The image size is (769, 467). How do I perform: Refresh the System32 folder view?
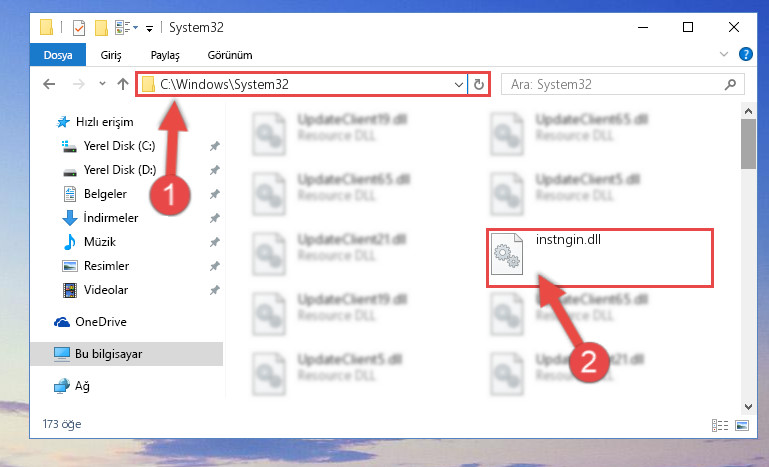479,84
